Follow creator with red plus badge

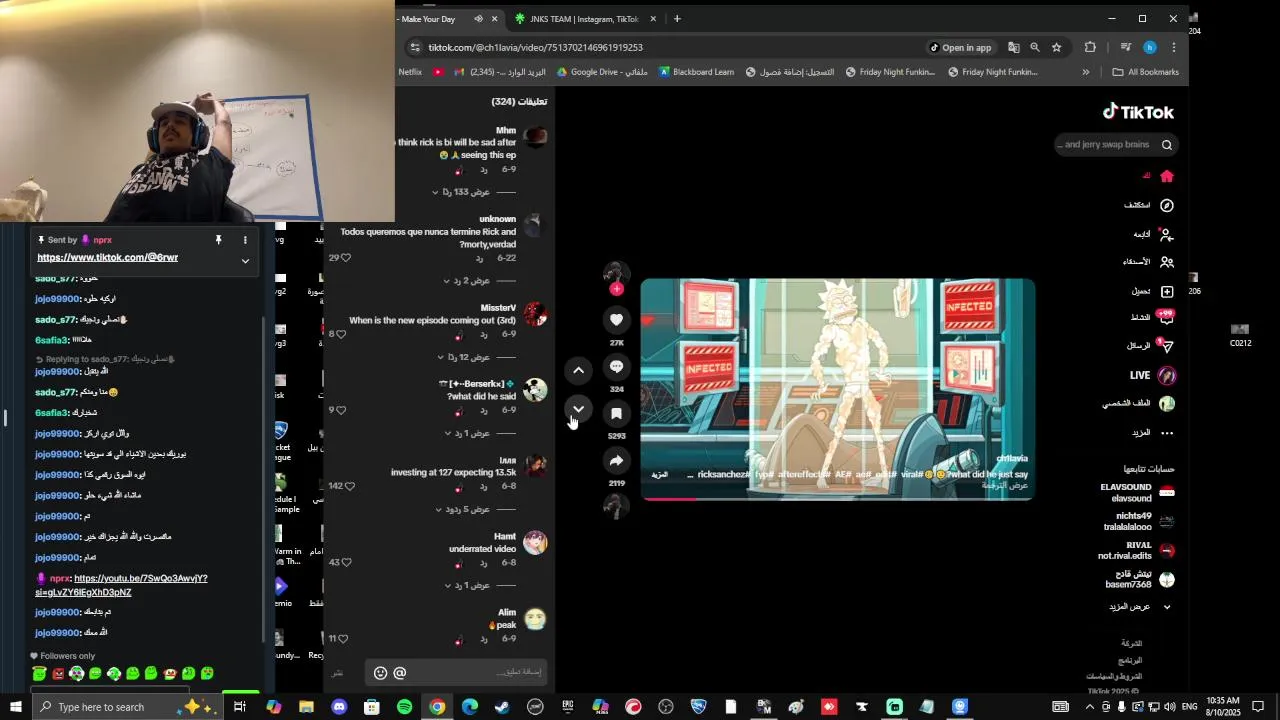click(617, 289)
